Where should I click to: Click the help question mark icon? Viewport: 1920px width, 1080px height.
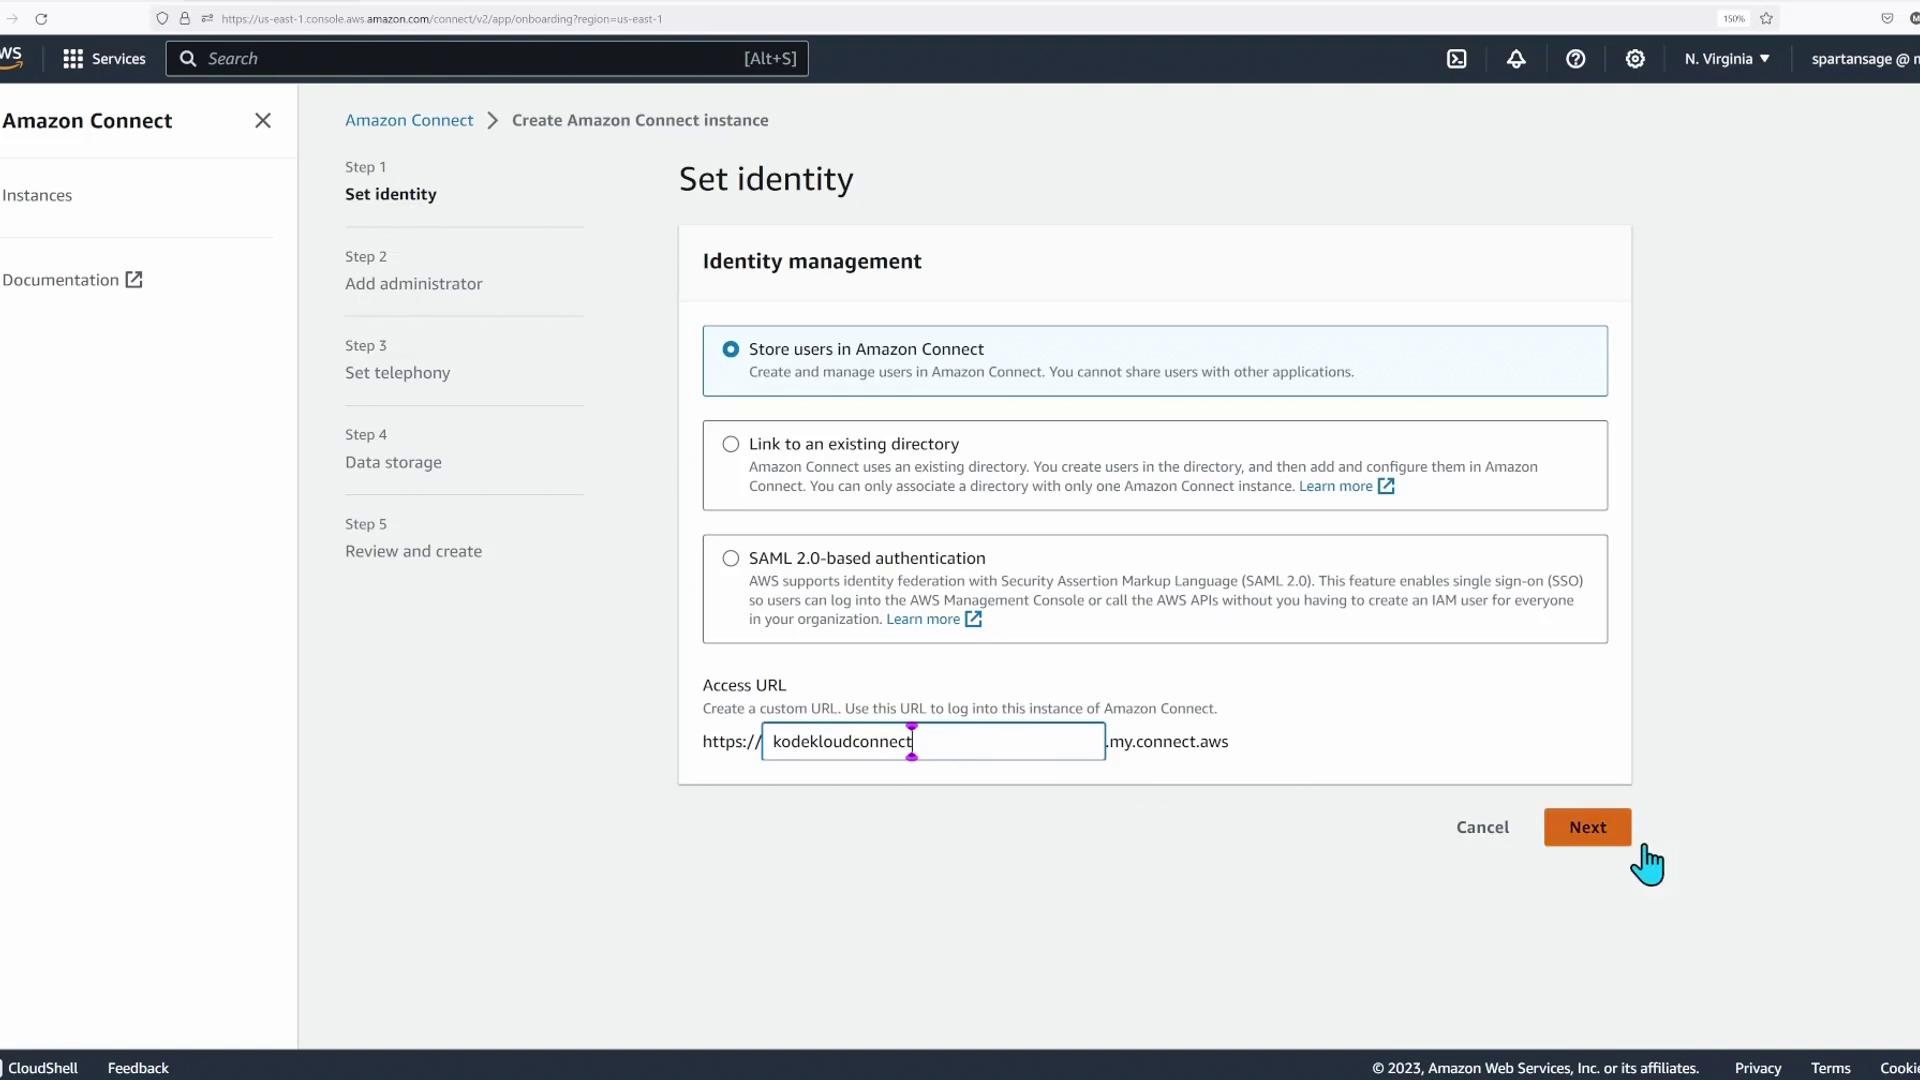click(1575, 59)
